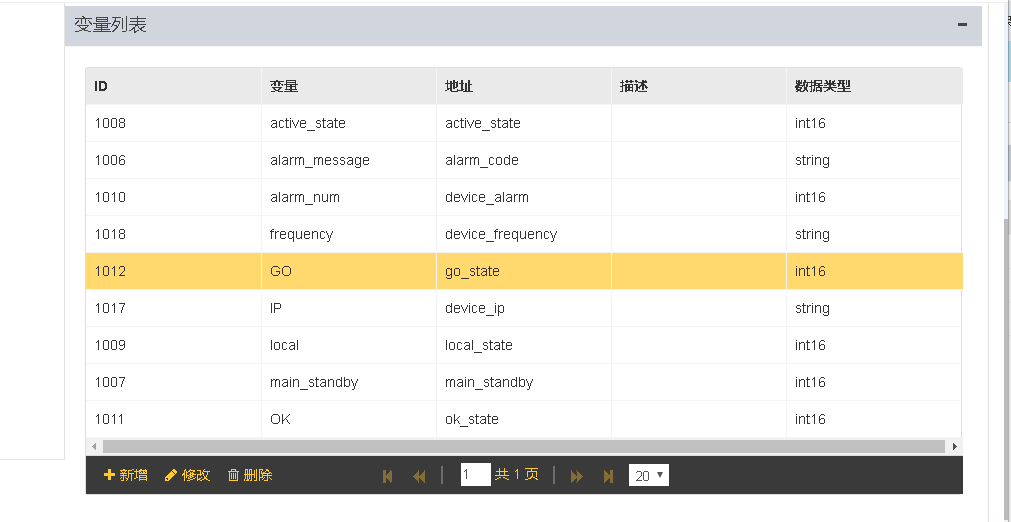Click the horizontal scrollbar right arrow
The height and width of the screenshot is (522, 1011).
pos(954,447)
